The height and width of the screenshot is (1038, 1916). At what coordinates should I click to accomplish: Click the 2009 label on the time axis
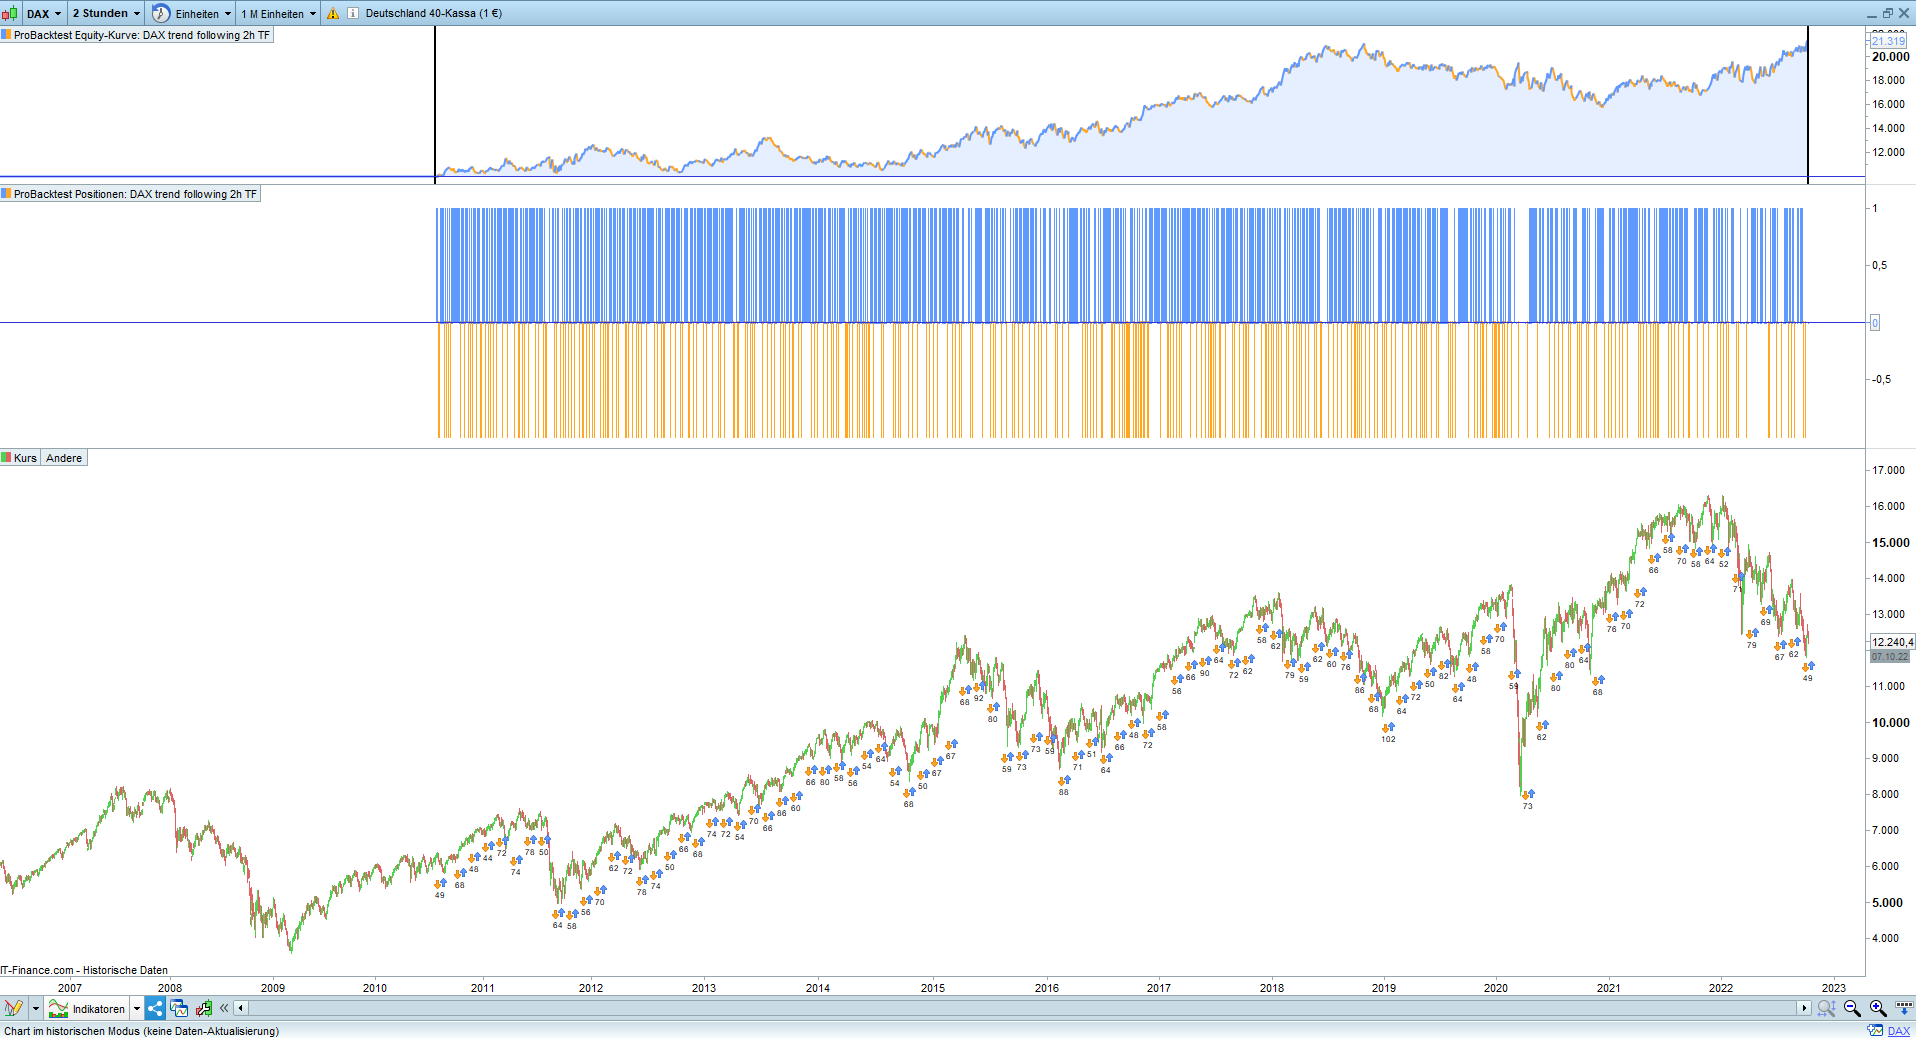pyautogui.click(x=273, y=988)
